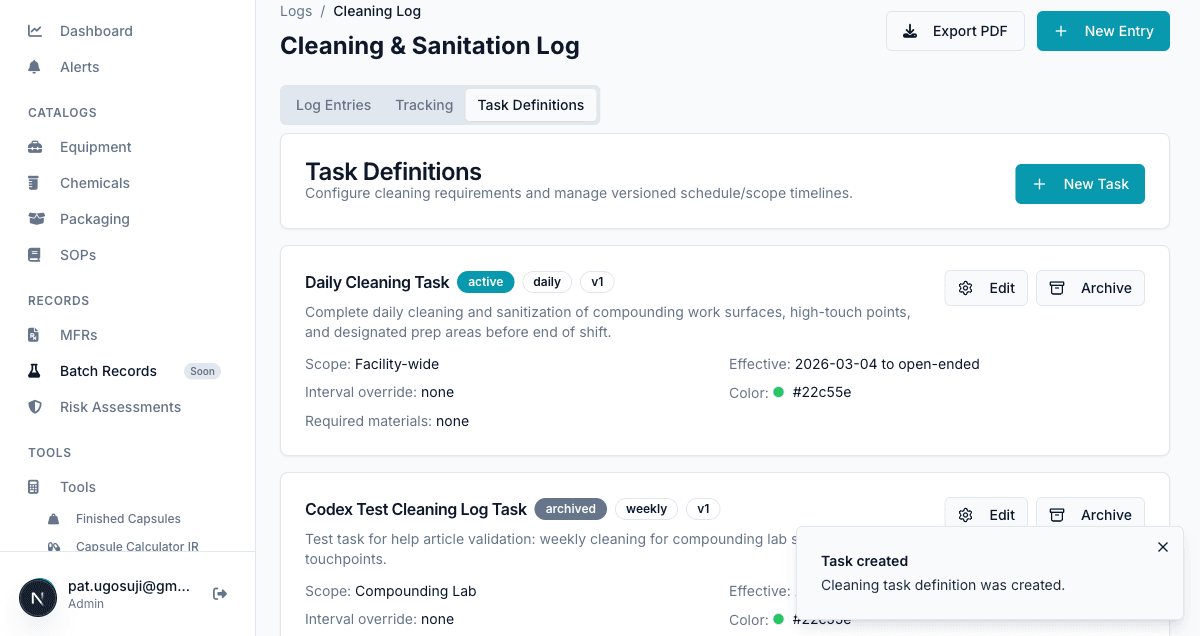This screenshot has height=636, width=1200.
Task: Click the Archive icon on Codex Test task
Action: [1057, 514]
